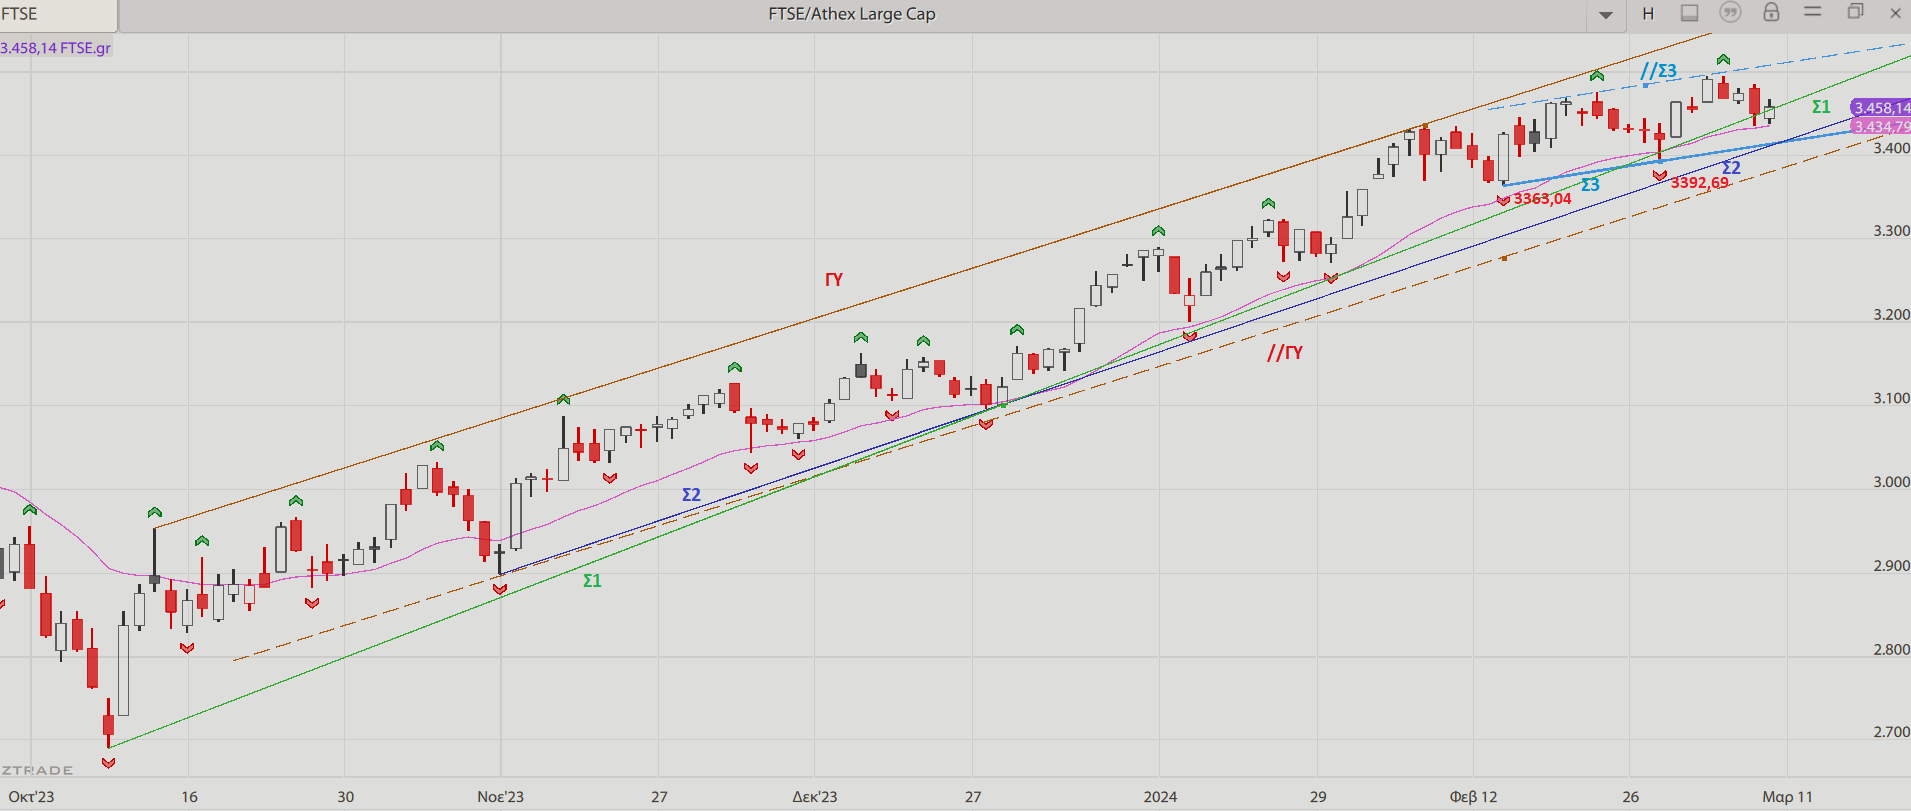Click the green Σ1 label beside the price tags
Image resolution: width=1911 pixels, height=811 pixels.
click(1821, 107)
